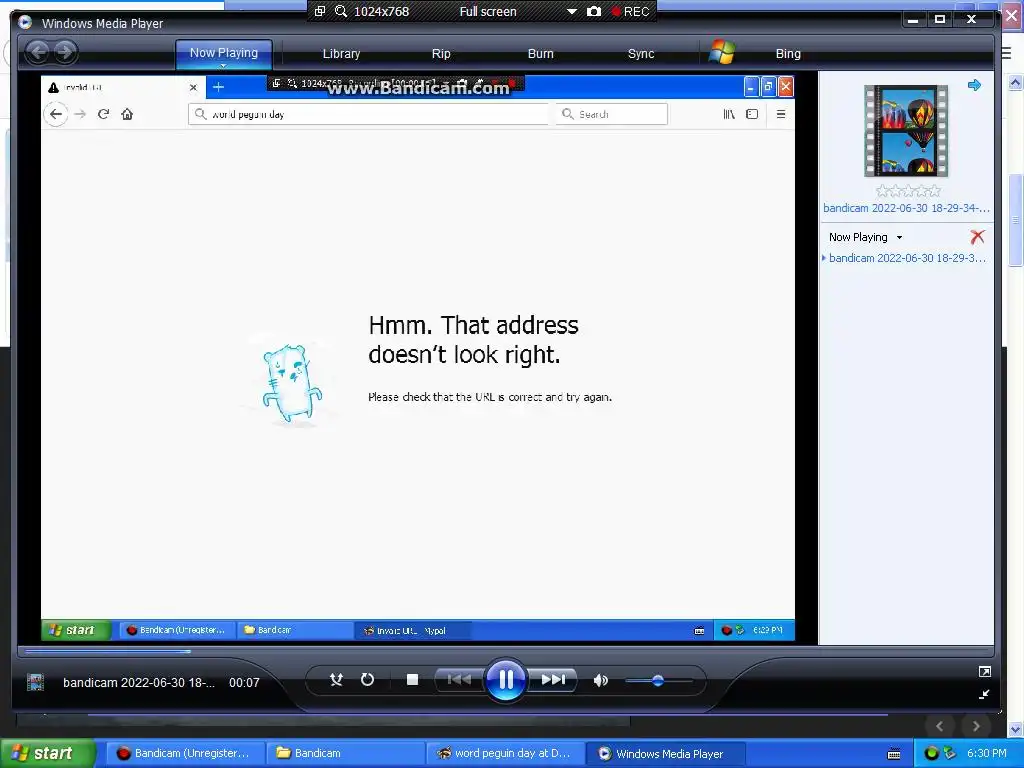This screenshot has height=768, width=1024.
Task: Adjust the Media Player volume slider
Action: tap(658, 680)
